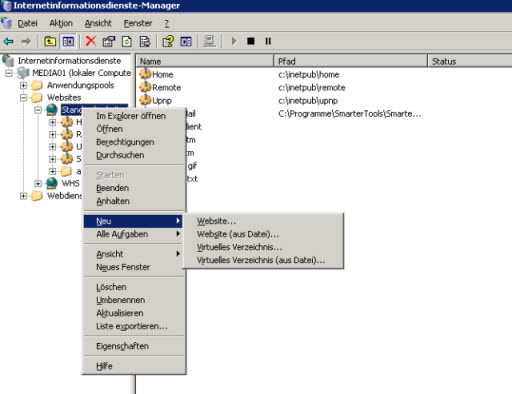512x394 pixels.
Task: Expand the WHS website node
Action: (38, 183)
